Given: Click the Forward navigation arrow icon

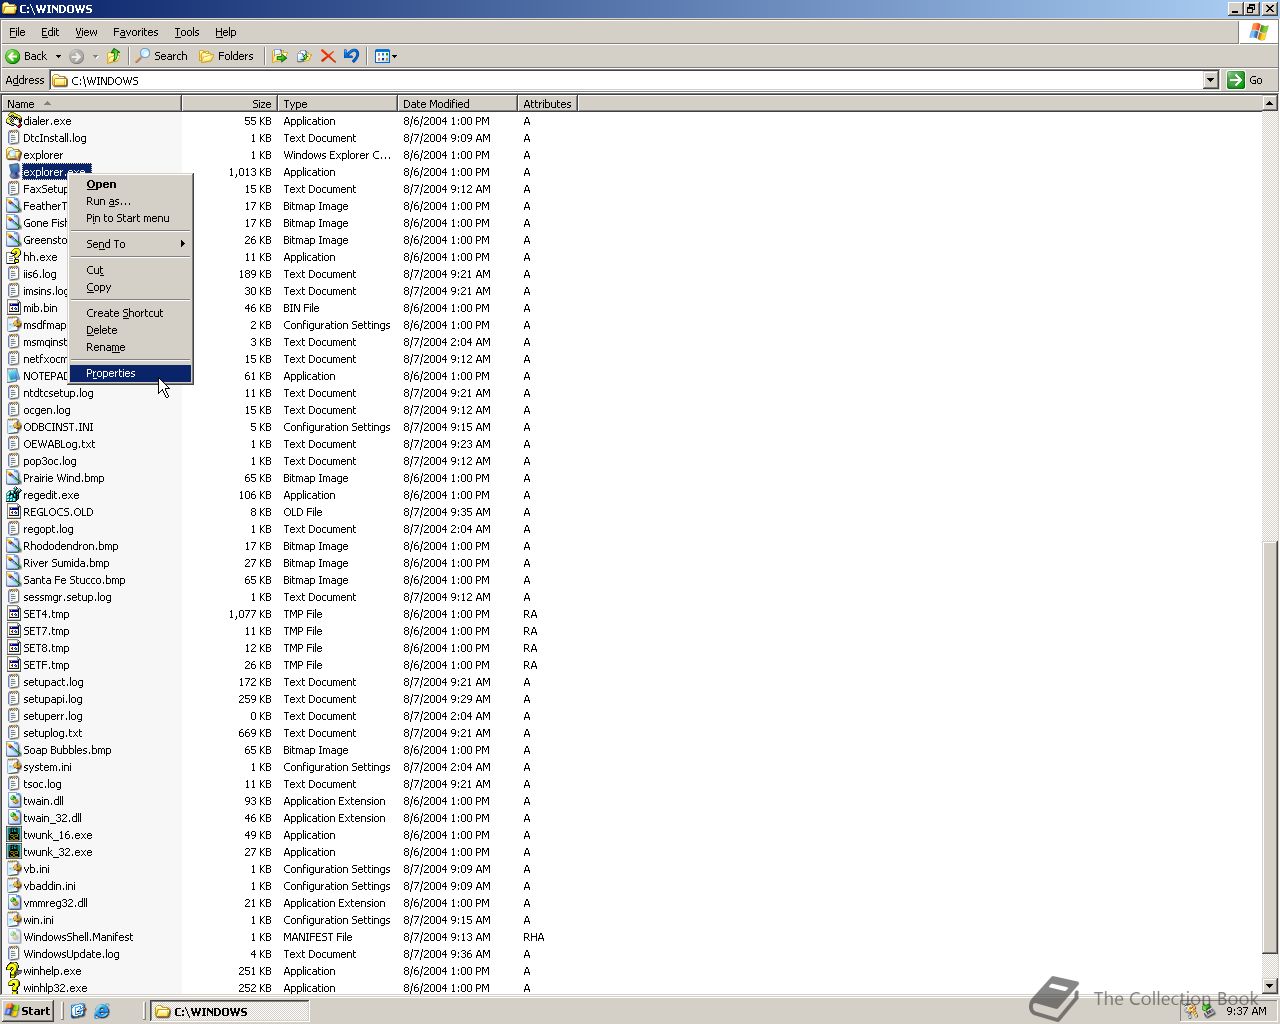Looking at the screenshot, I should 76,56.
